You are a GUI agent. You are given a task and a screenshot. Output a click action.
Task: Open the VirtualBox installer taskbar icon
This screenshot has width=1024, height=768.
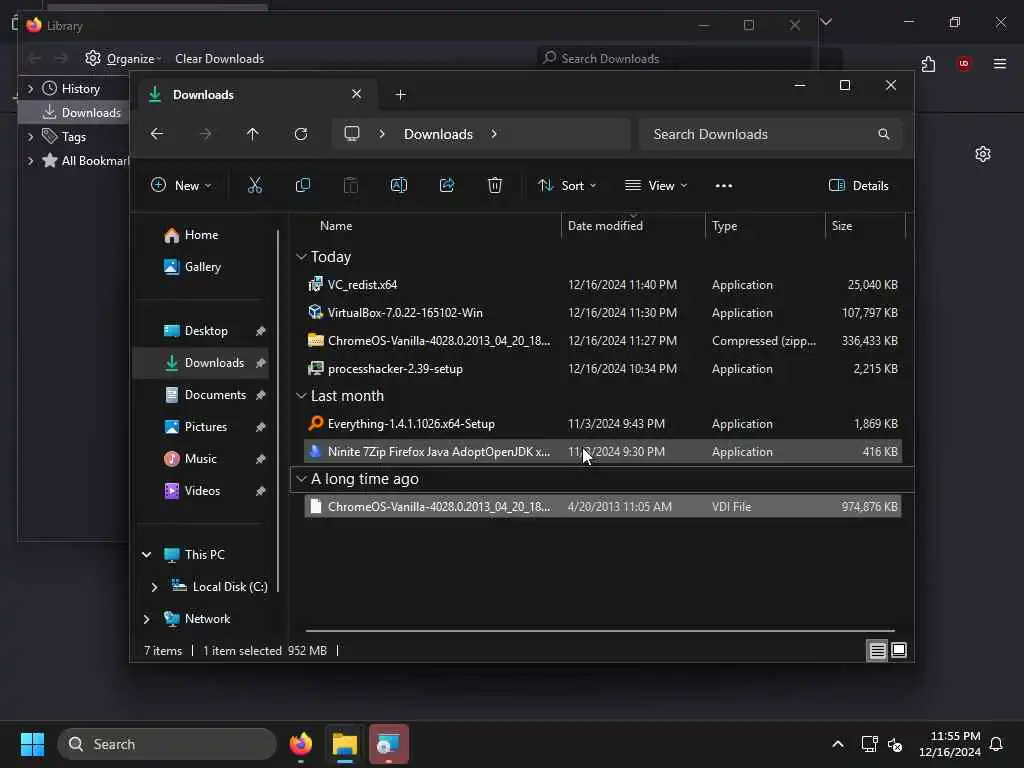click(389, 744)
